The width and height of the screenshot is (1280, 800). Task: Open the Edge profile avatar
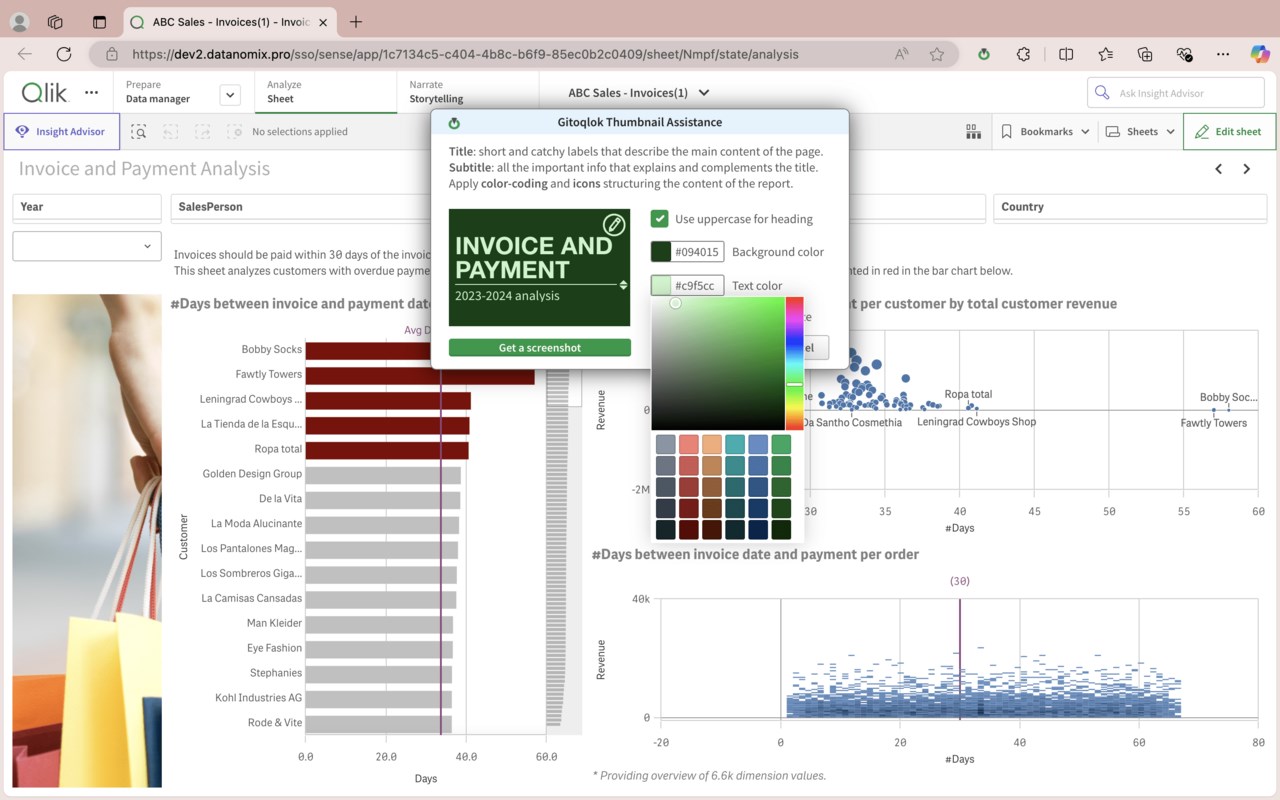(x=20, y=22)
